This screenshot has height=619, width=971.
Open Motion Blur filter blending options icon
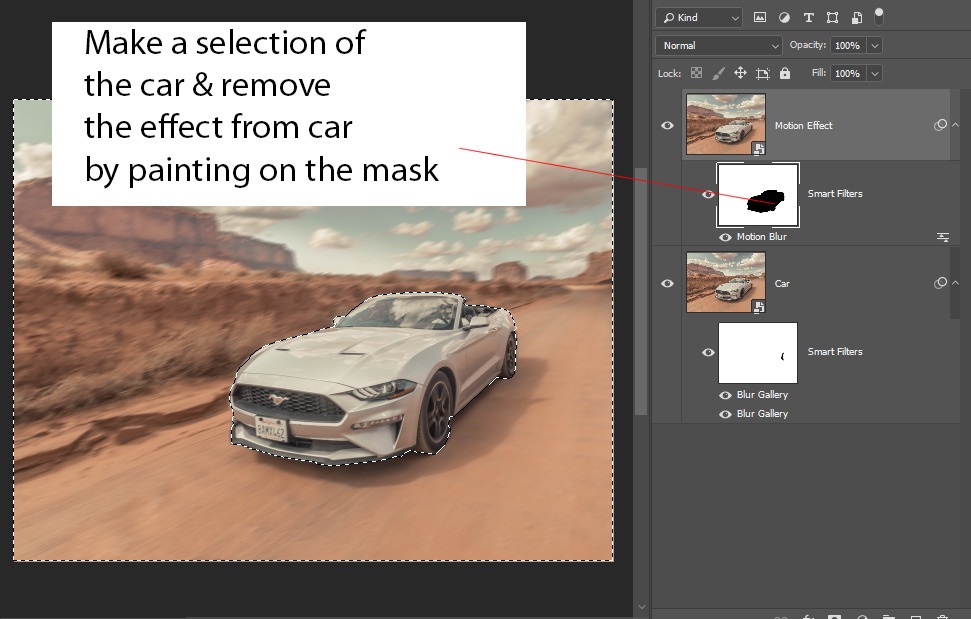(x=942, y=237)
